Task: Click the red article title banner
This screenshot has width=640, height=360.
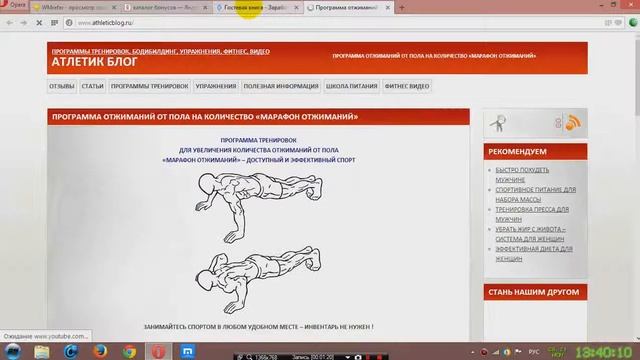Action: (258, 117)
